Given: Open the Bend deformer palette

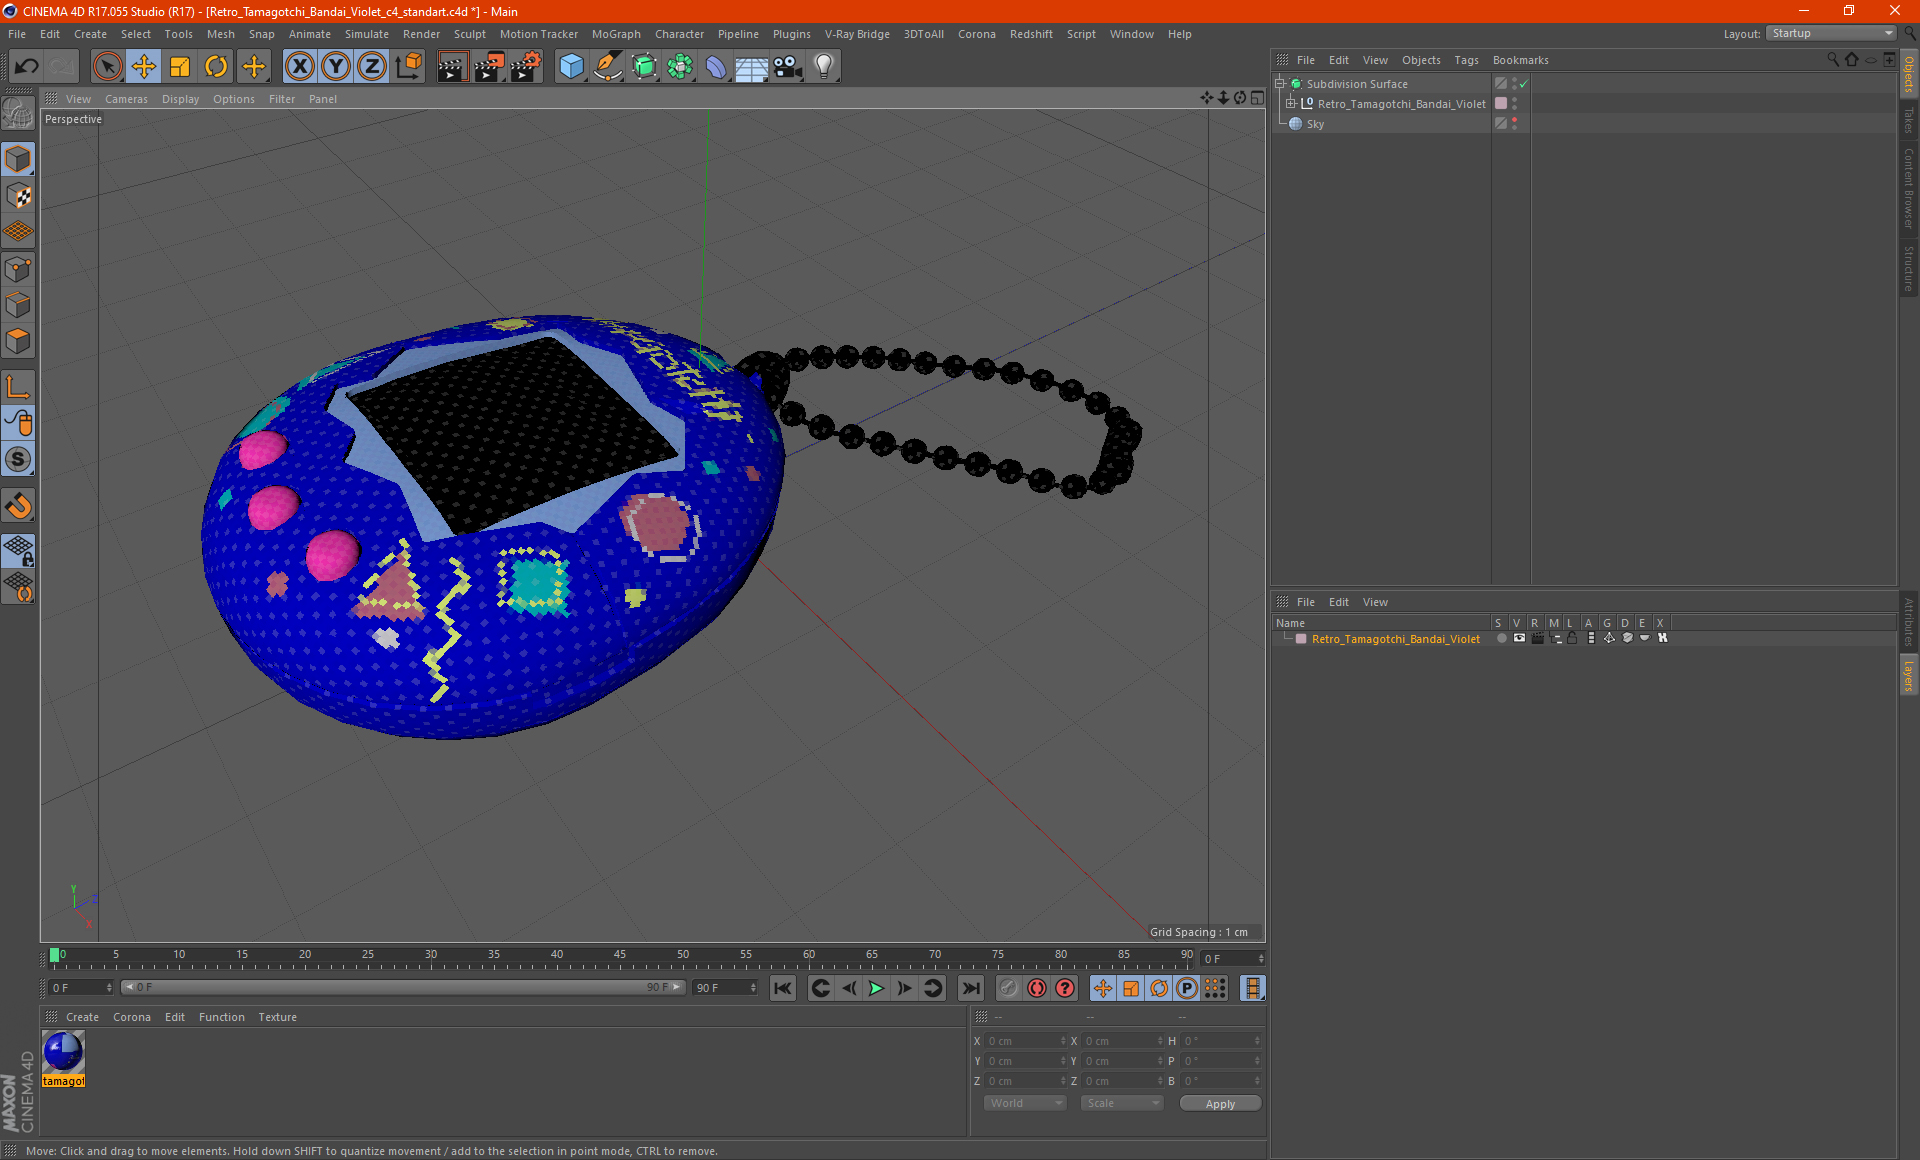Looking at the screenshot, I should (x=716, y=67).
